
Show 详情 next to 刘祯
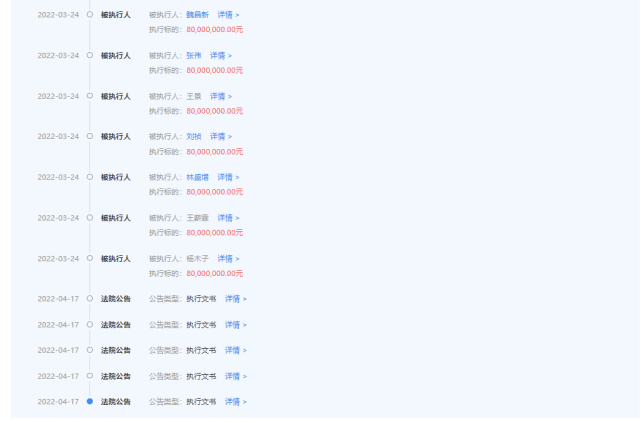click(x=220, y=136)
